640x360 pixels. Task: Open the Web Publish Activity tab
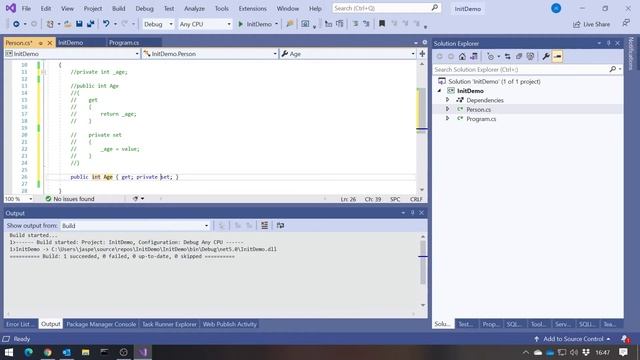(x=230, y=324)
